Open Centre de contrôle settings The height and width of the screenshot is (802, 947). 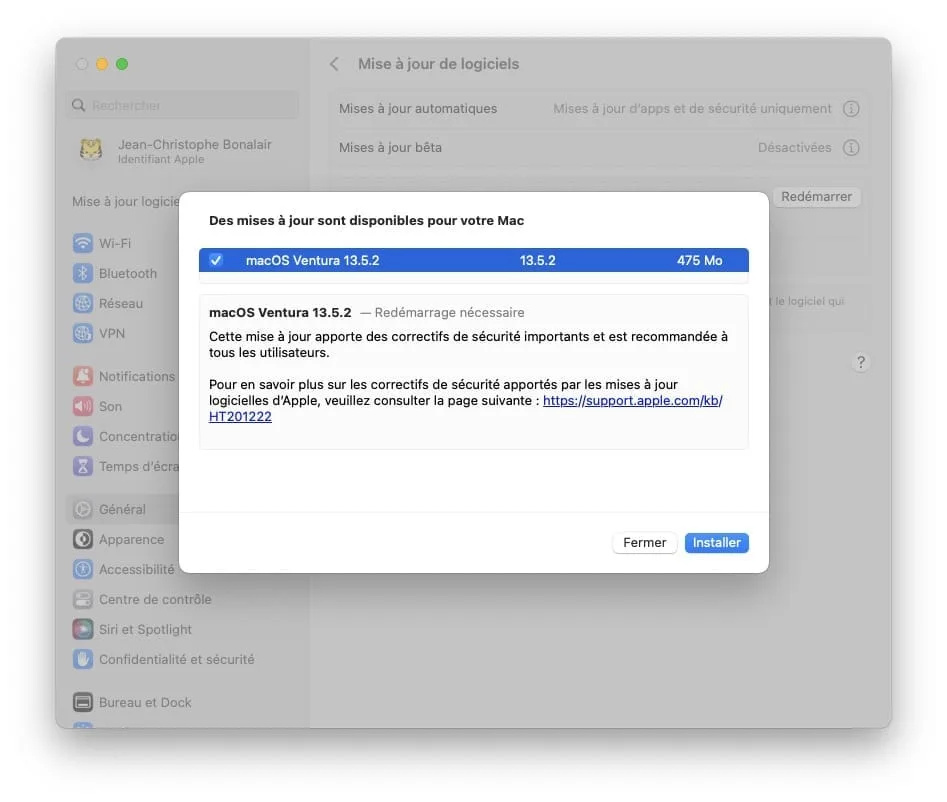coord(83,599)
